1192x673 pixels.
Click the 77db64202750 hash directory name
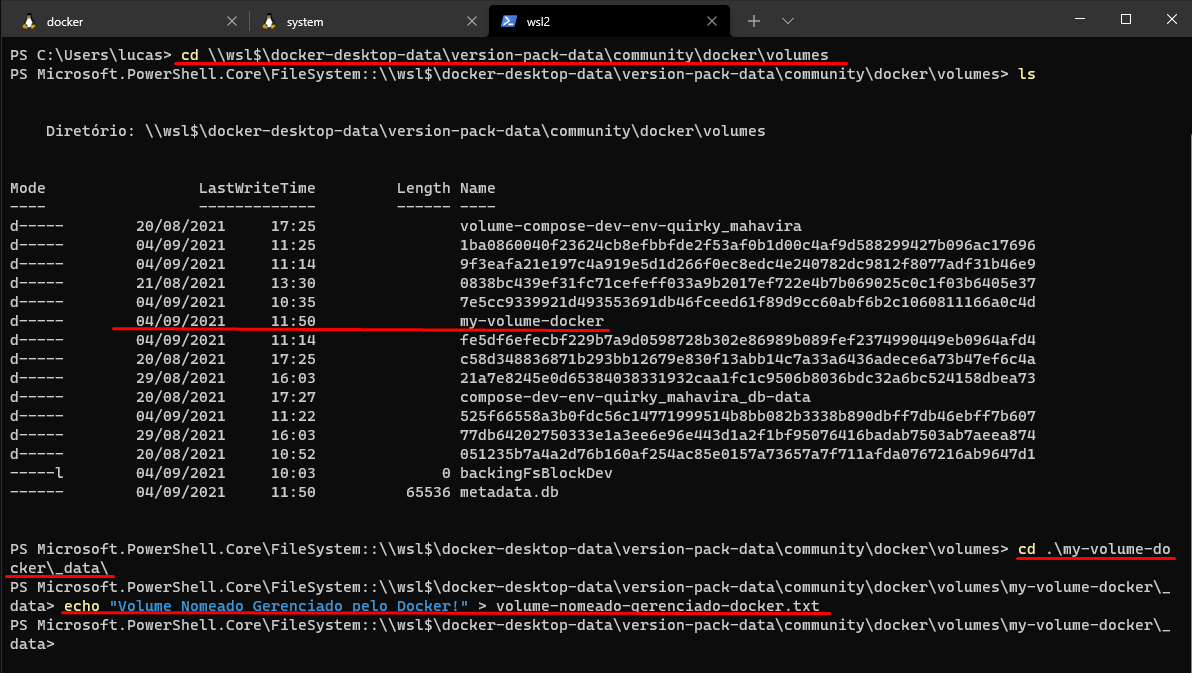(x=747, y=435)
